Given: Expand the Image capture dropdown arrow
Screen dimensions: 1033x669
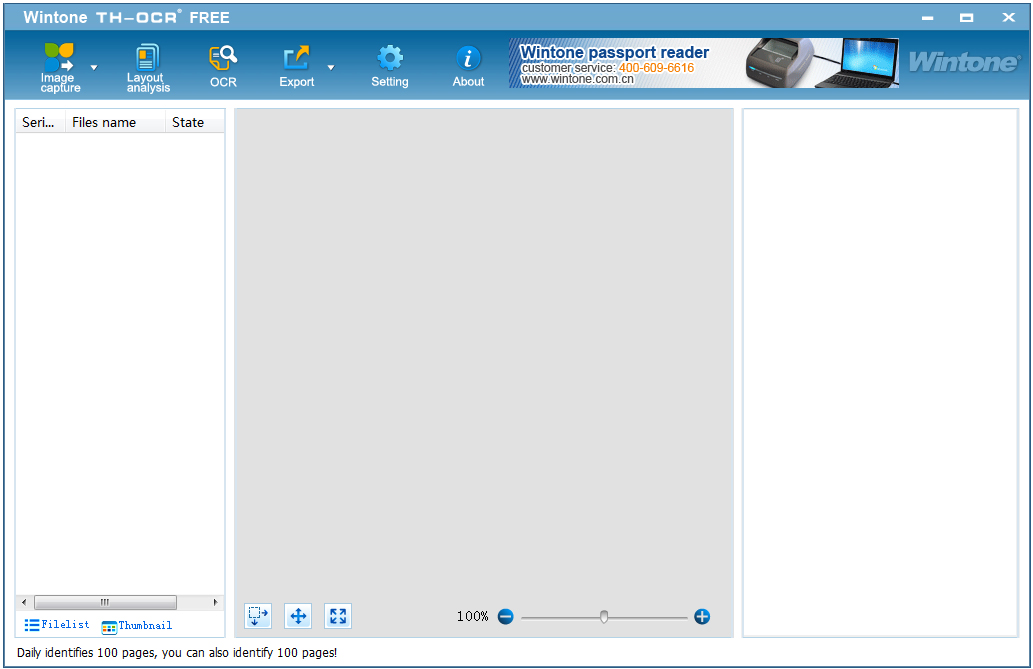Looking at the screenshot, I should point(93,68).
